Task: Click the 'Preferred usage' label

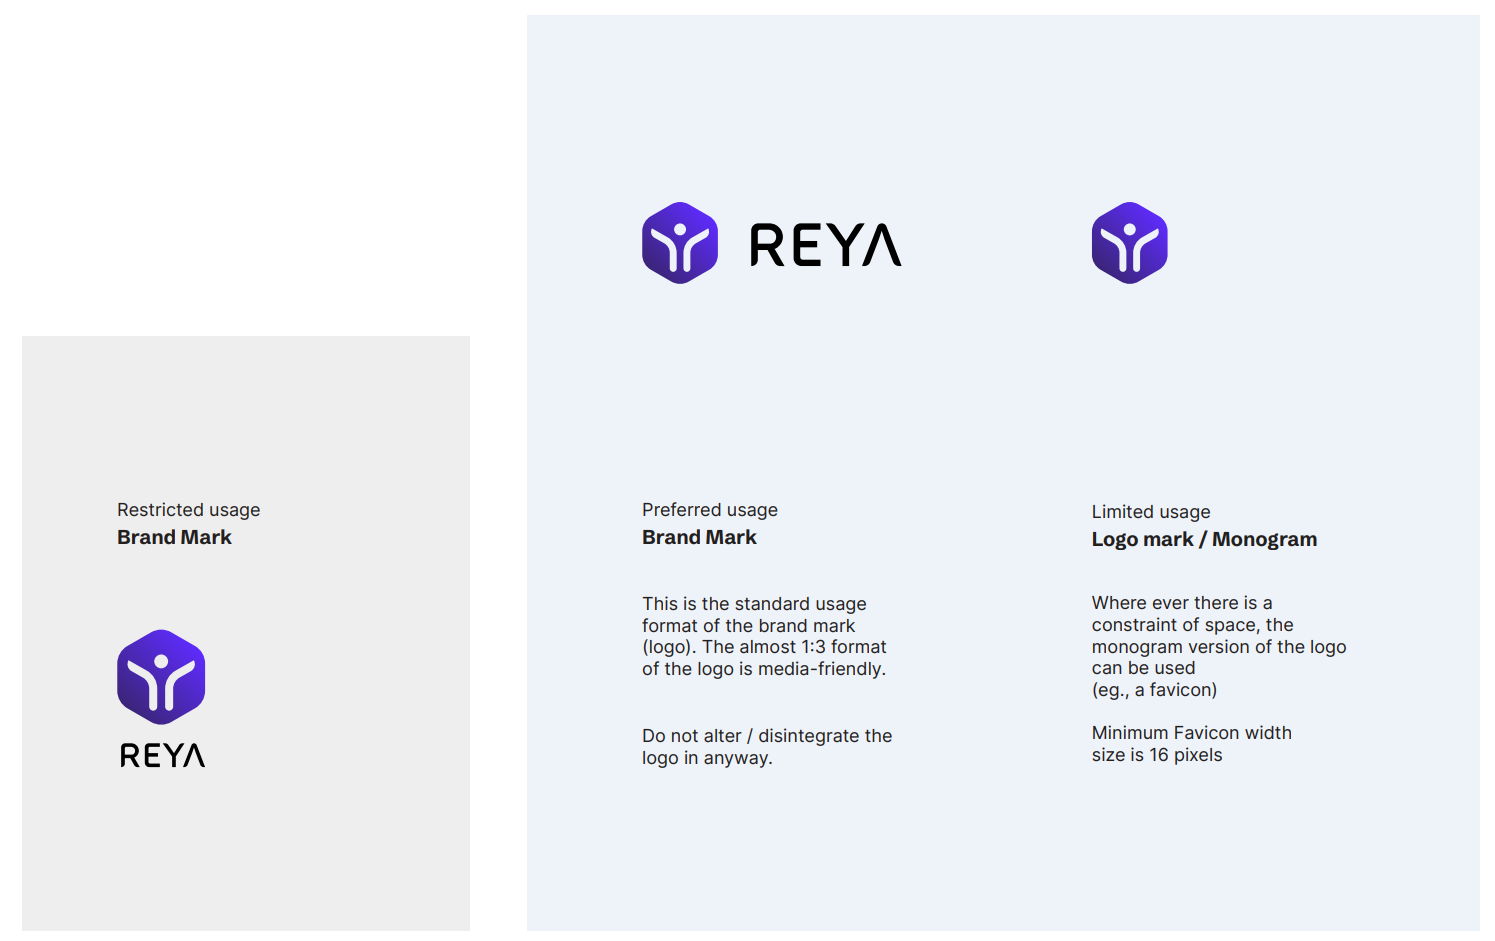Action: tap(709, 510)
